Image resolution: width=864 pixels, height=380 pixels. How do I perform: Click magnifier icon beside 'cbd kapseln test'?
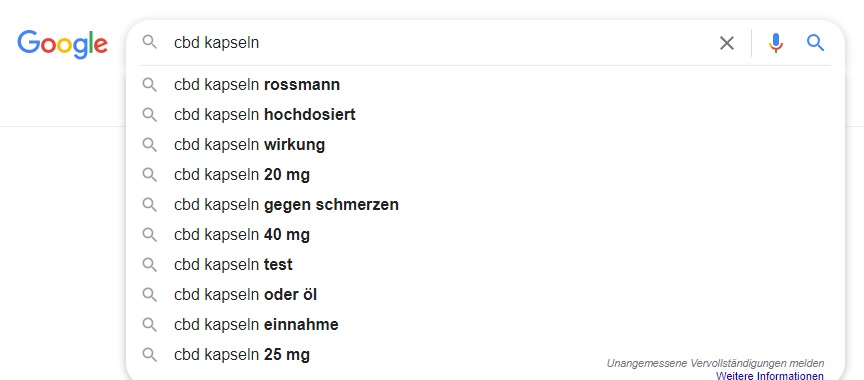tap(149, 264)
